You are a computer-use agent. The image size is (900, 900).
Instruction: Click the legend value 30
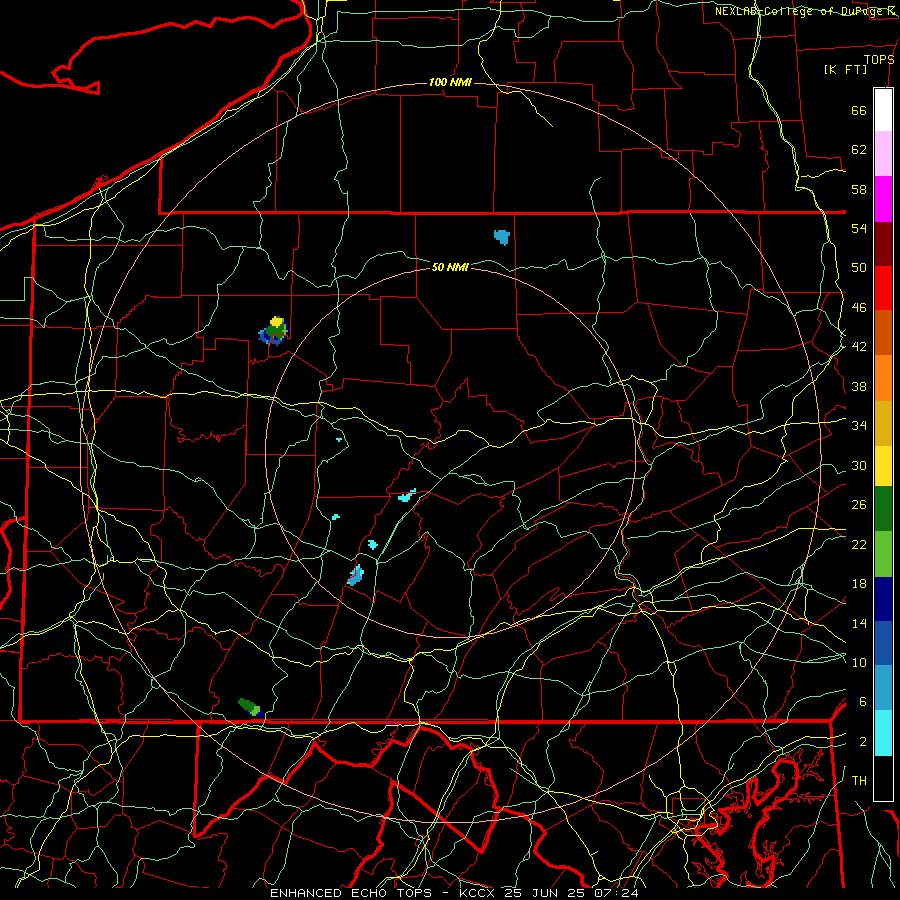click(859, 465)
